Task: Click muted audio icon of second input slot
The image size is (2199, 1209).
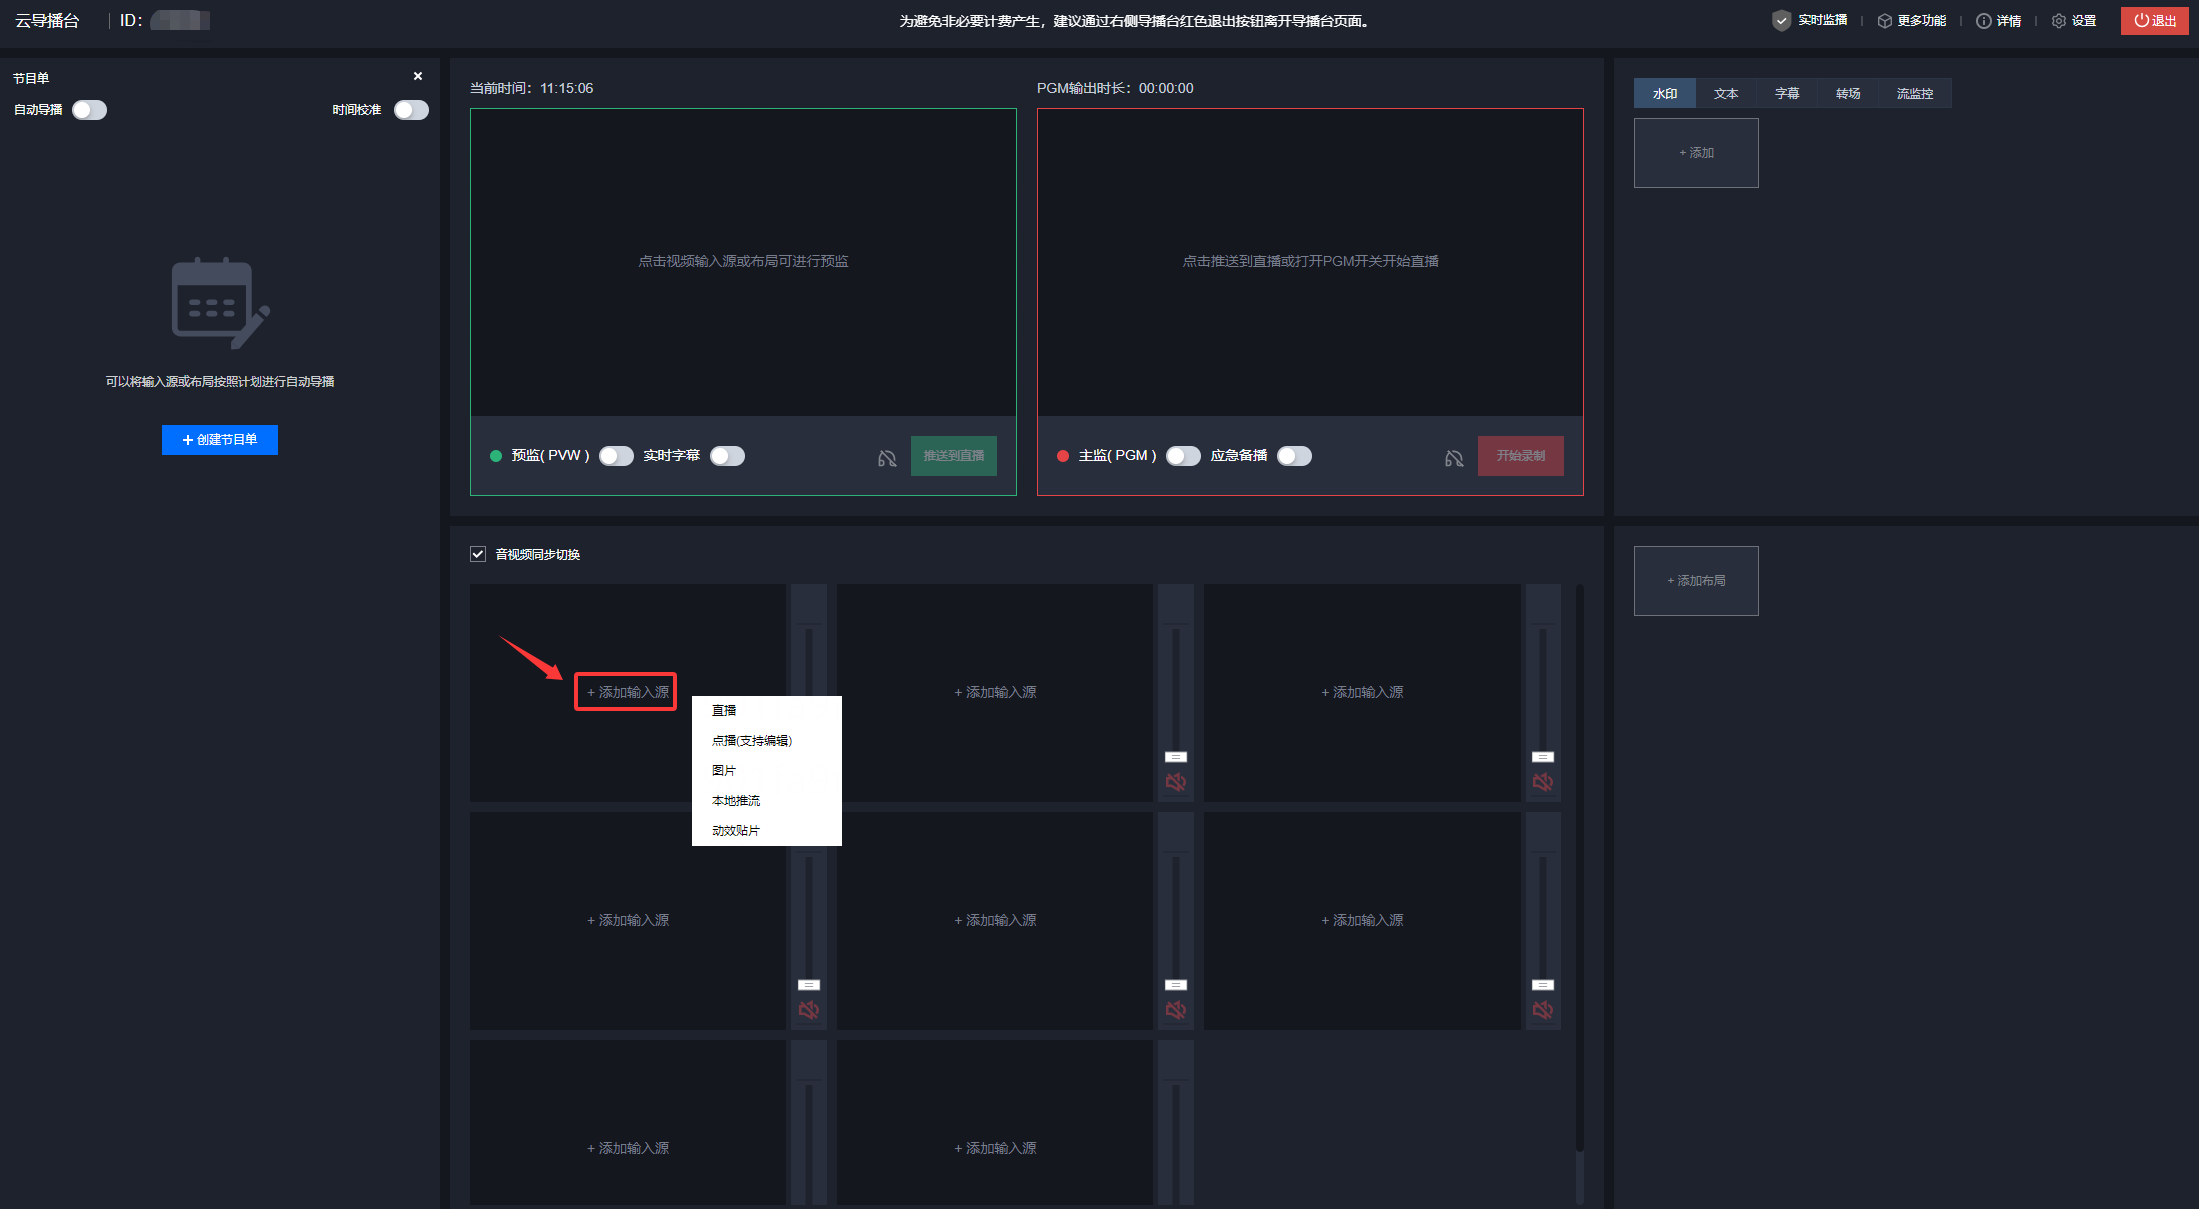Action: (x=1176, y=782)
